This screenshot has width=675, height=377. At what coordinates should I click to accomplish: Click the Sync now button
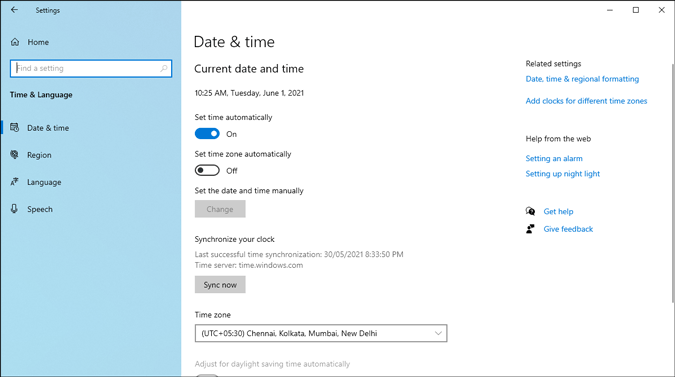click(x=220, y=284)
